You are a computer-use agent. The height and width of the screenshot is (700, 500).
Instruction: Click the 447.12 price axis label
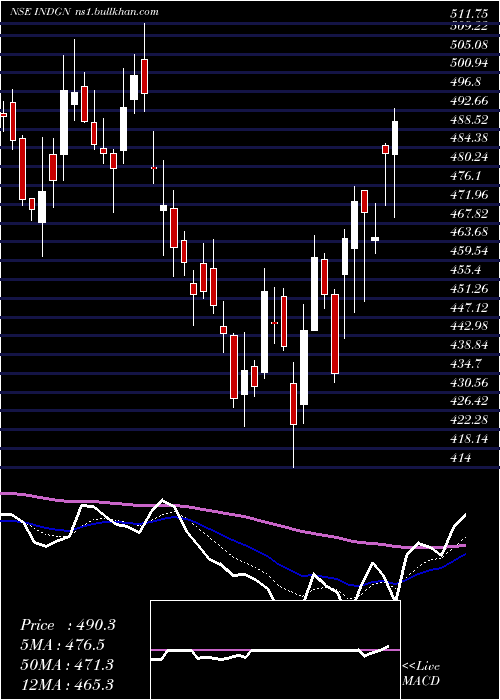coord(469,307)
